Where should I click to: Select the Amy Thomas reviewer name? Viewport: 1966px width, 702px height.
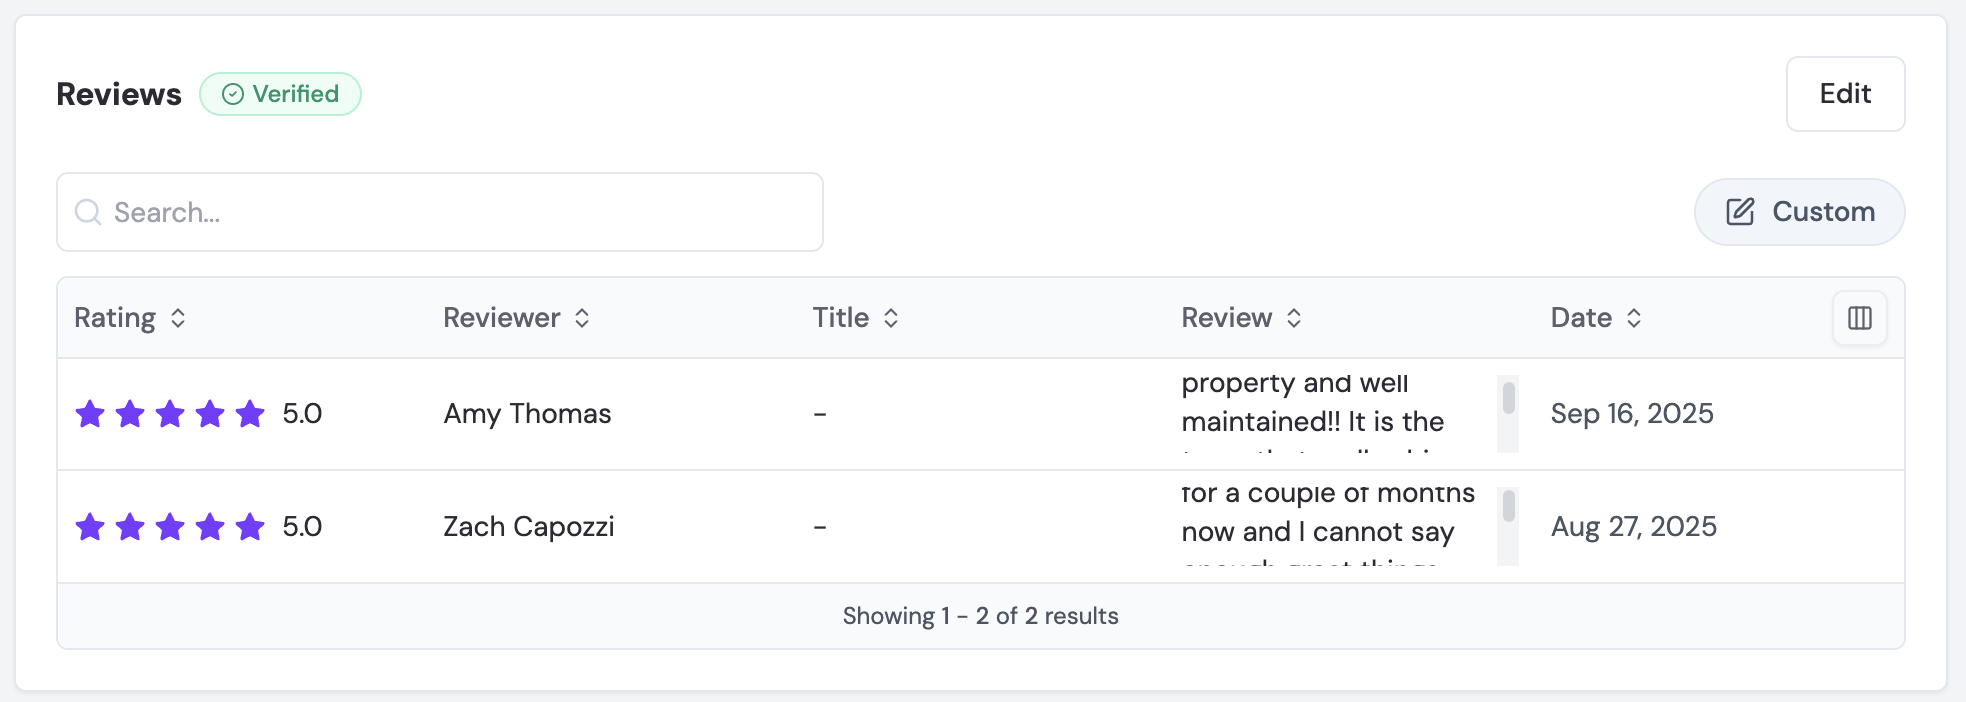coord(527,414)
